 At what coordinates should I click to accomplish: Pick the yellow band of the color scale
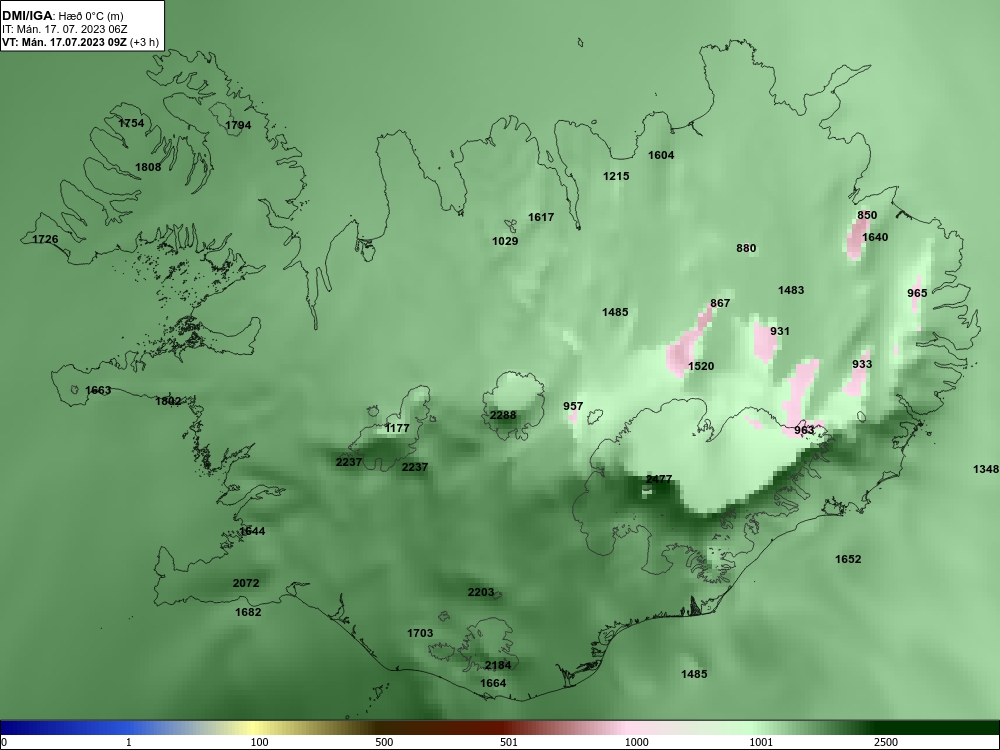click(x=255, y=728)
